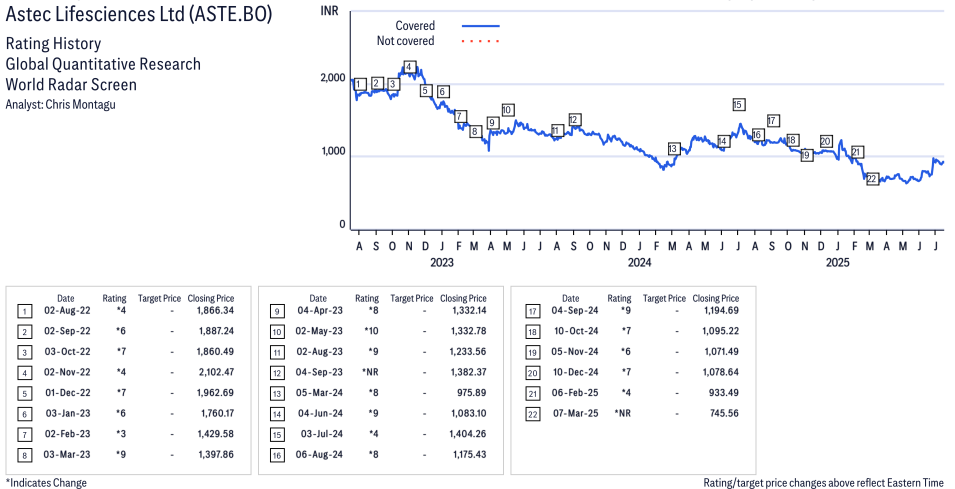Screen dimensions: 955x489
Task: Select the date '02-Nov-22' in the table
Action: click(x=67, y=372)
